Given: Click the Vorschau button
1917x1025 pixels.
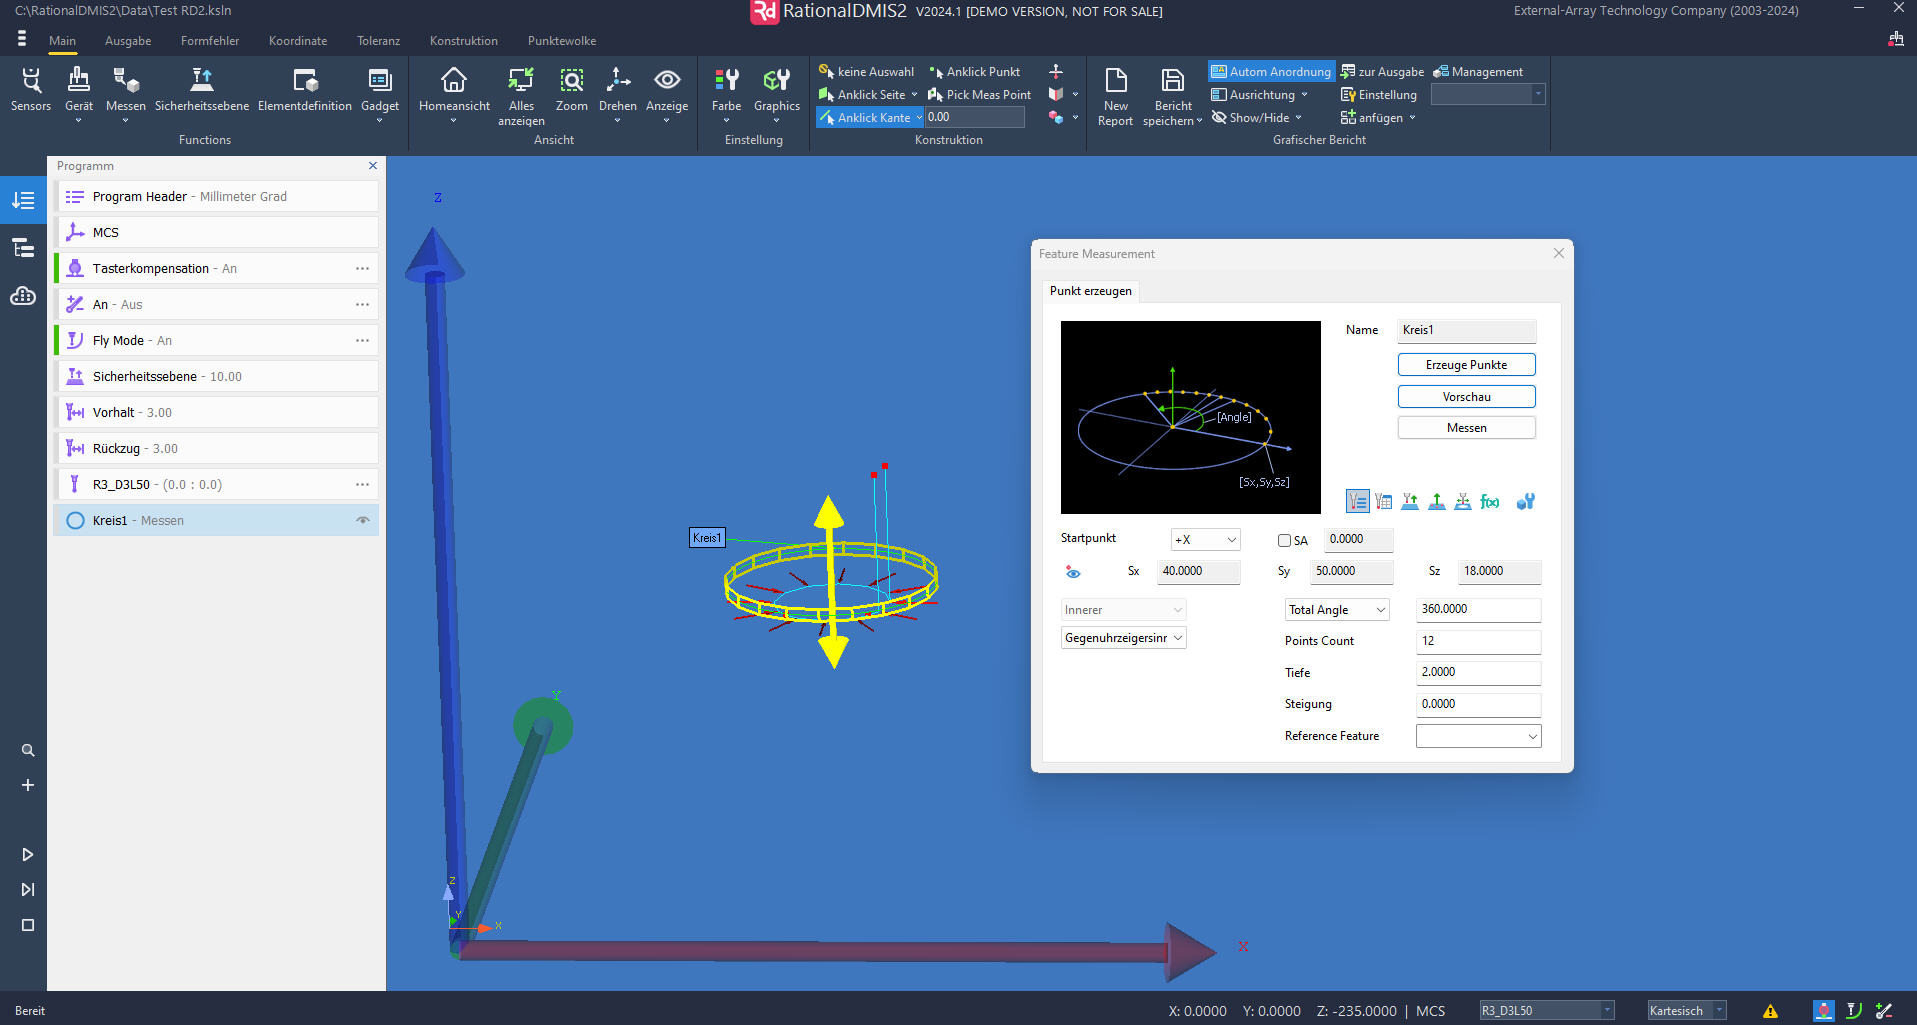Looking at the screenshot, I should [x=1466, y=396].
